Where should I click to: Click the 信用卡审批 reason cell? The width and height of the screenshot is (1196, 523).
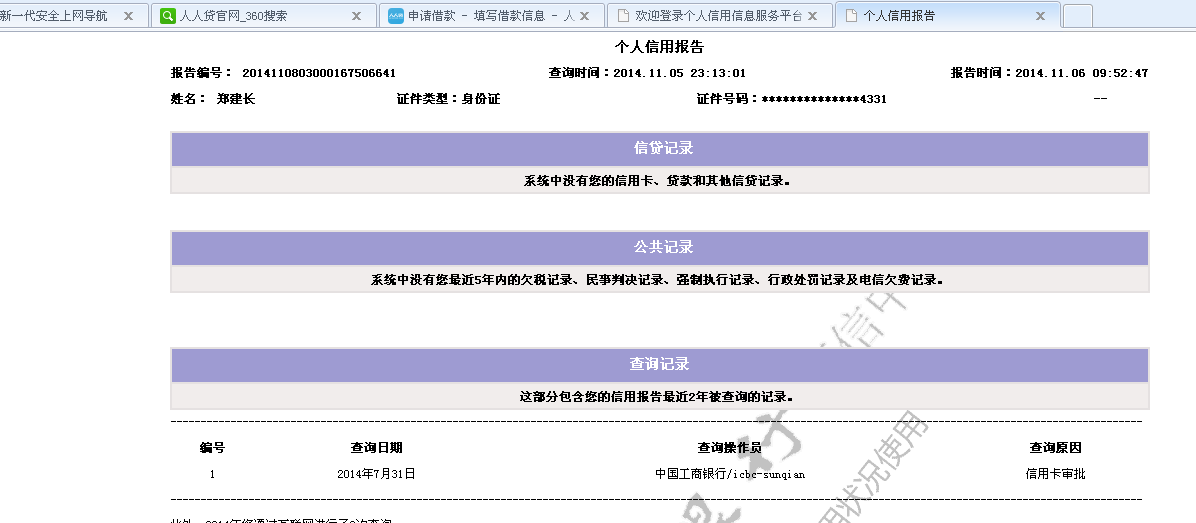click(x=1056, y=474)
